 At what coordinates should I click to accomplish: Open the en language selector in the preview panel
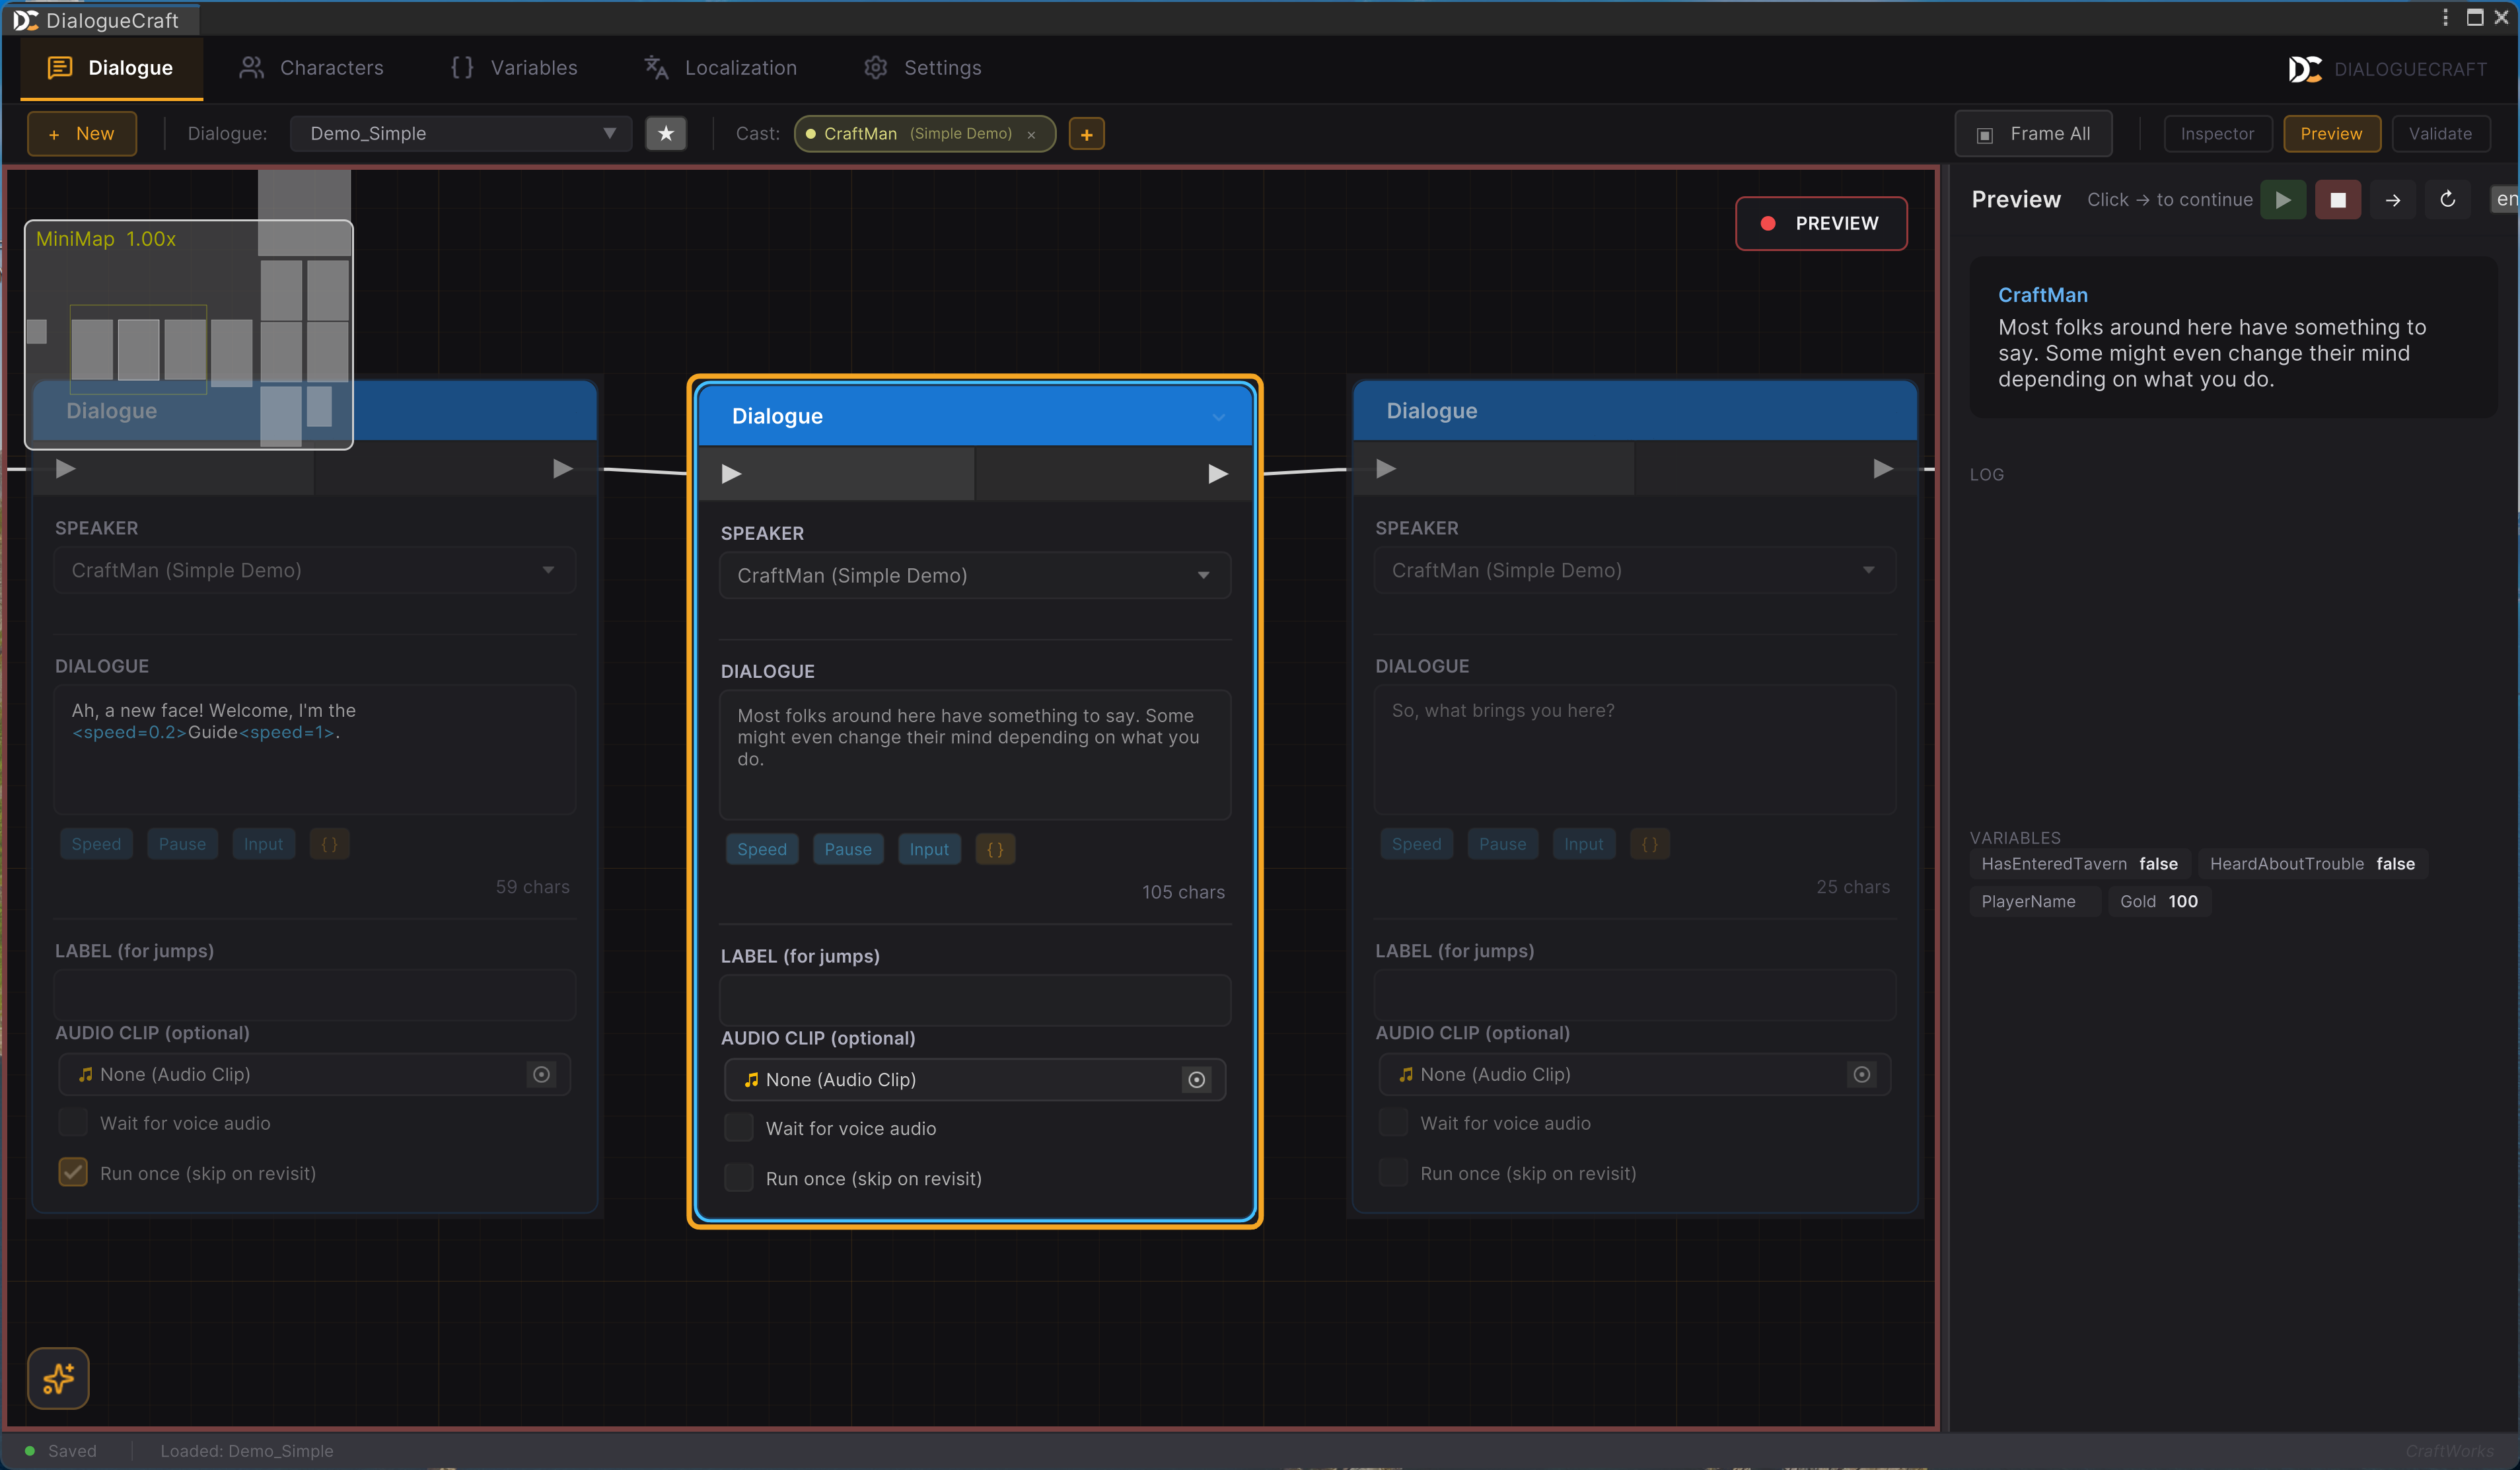click(x=2505, y=200)
